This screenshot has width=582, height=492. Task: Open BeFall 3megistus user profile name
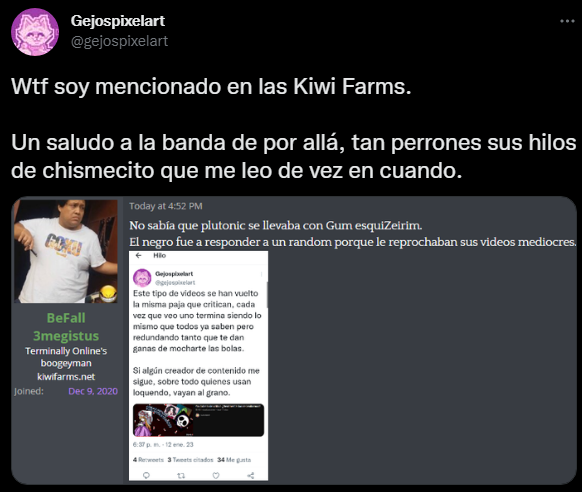[x=66, y=327]
